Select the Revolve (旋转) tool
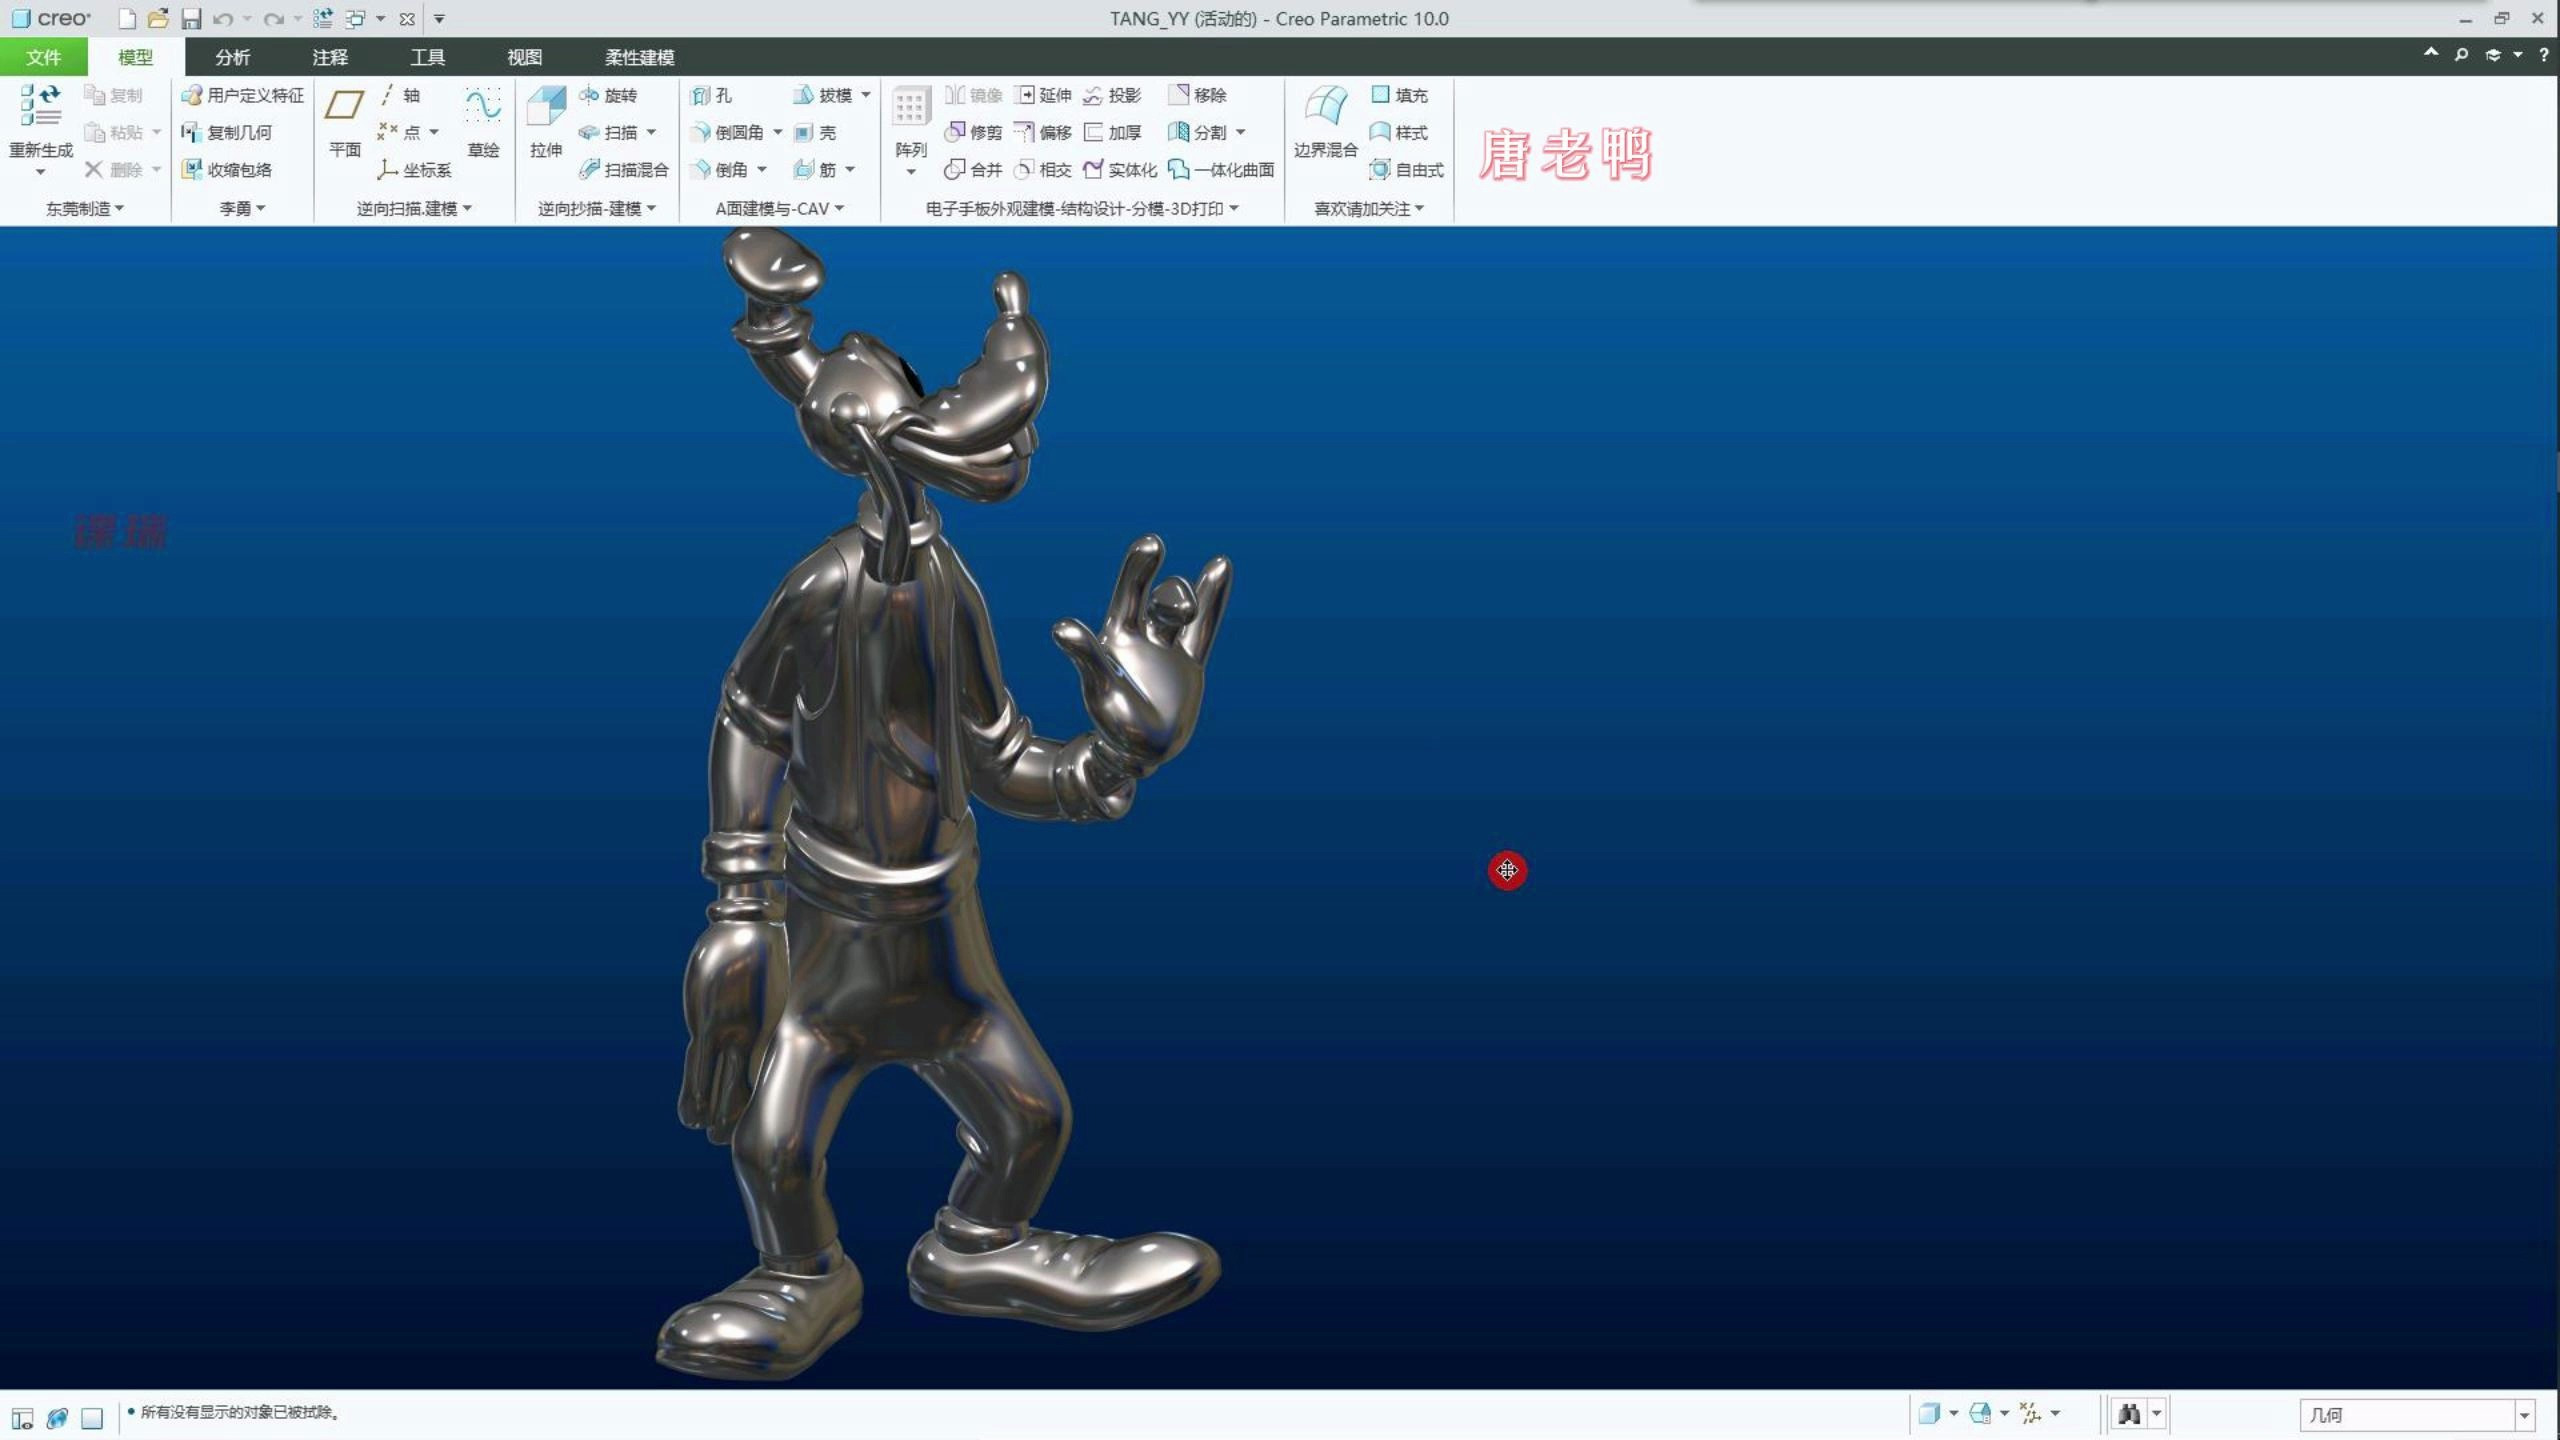Image resolution: width=2560 pixels, height=1440 pixels. coord(608,95)
